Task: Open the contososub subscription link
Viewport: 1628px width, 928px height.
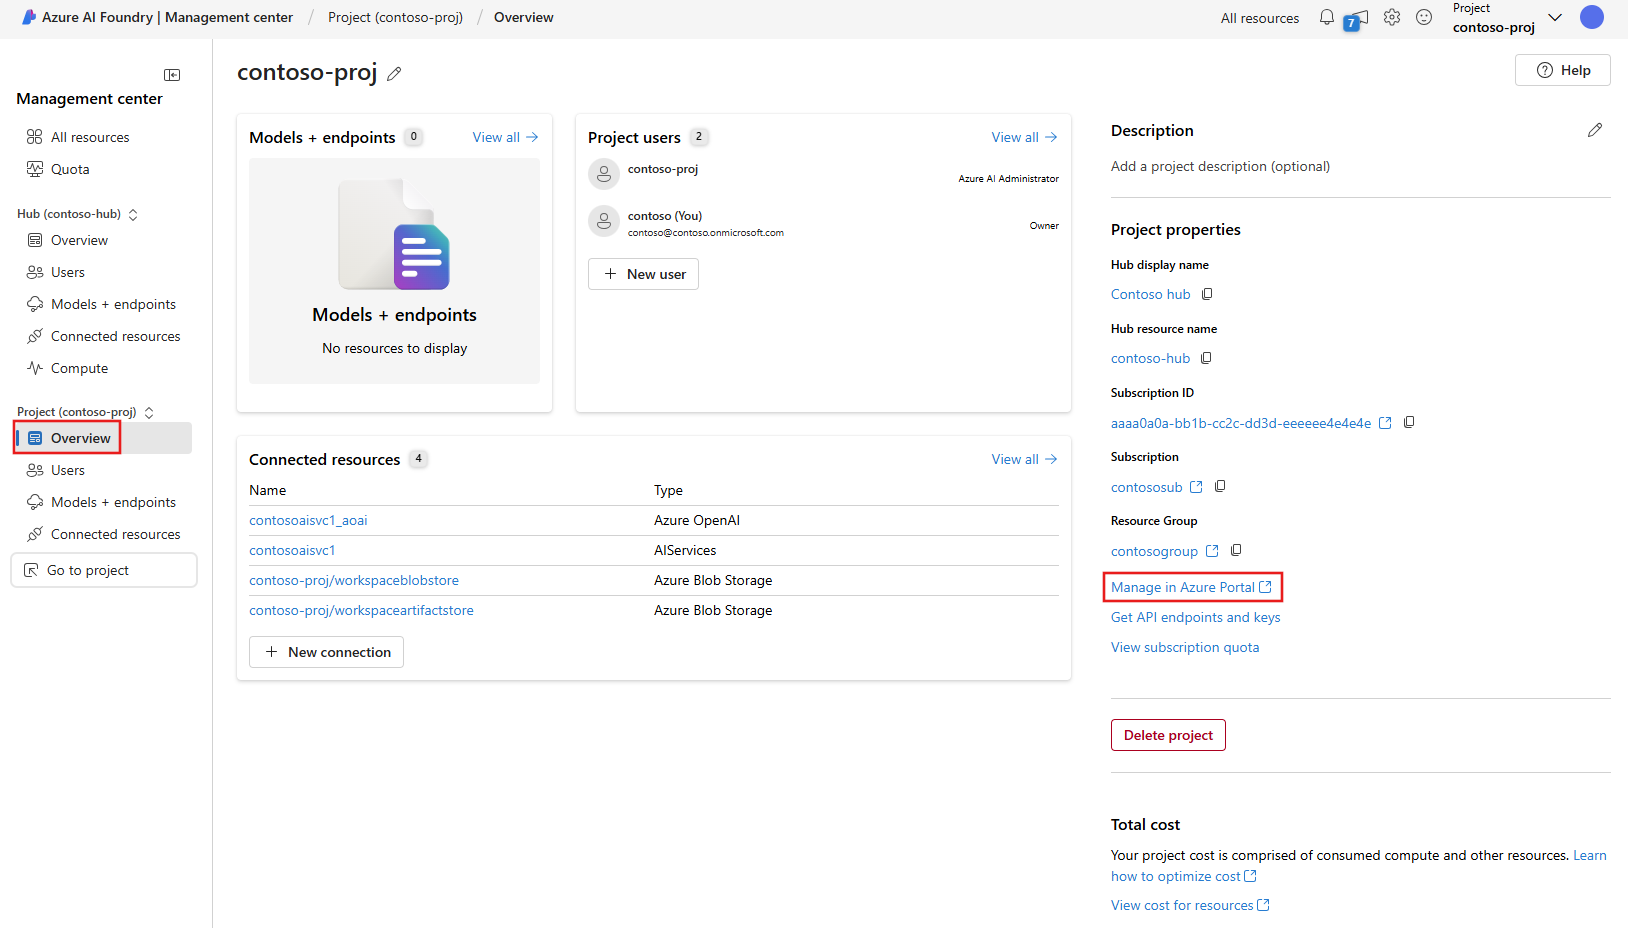Action: click(1147, 487)
